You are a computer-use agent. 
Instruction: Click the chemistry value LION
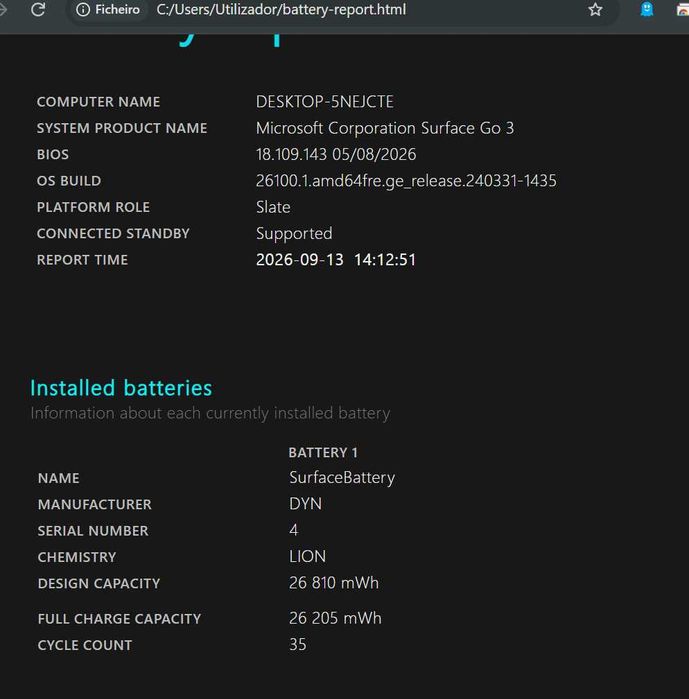click(308, 557)
